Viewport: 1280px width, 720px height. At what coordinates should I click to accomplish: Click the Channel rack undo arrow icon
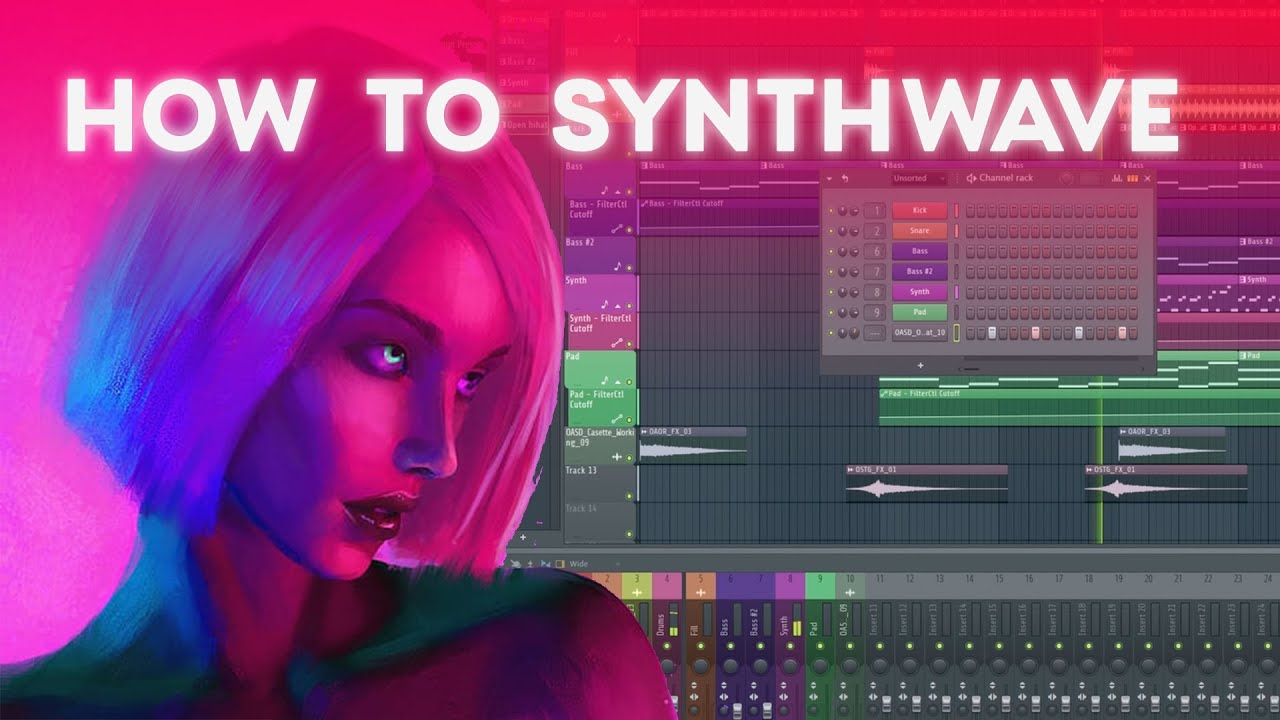(x=845, y=178)
